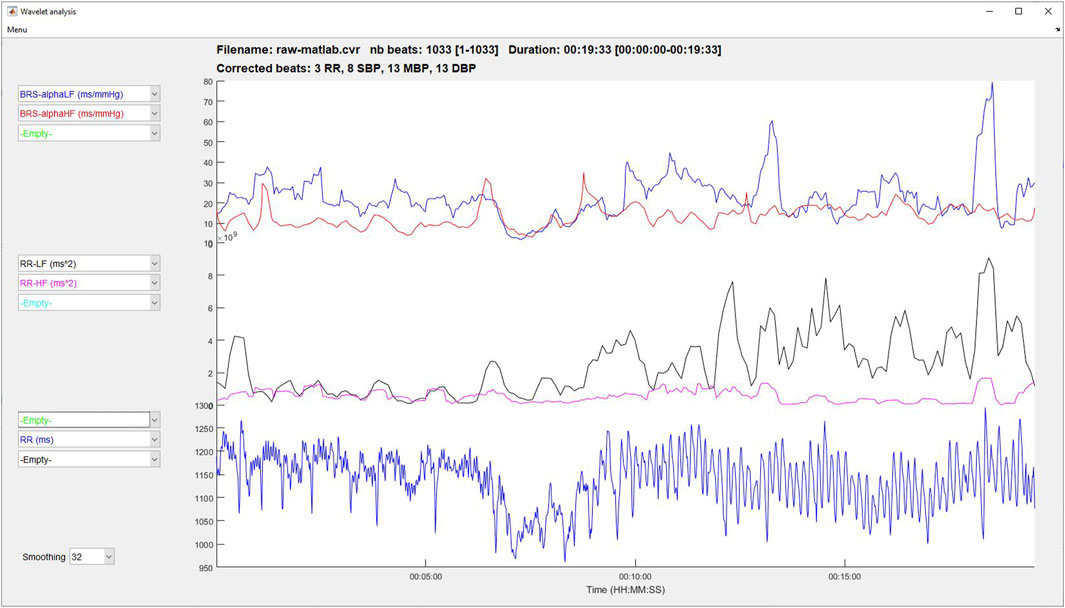The width and height of the screenshot is (1065, 608).
Task: Expand the -Empty- dropdown directly above RR (ms)
Action: (89, 420)
